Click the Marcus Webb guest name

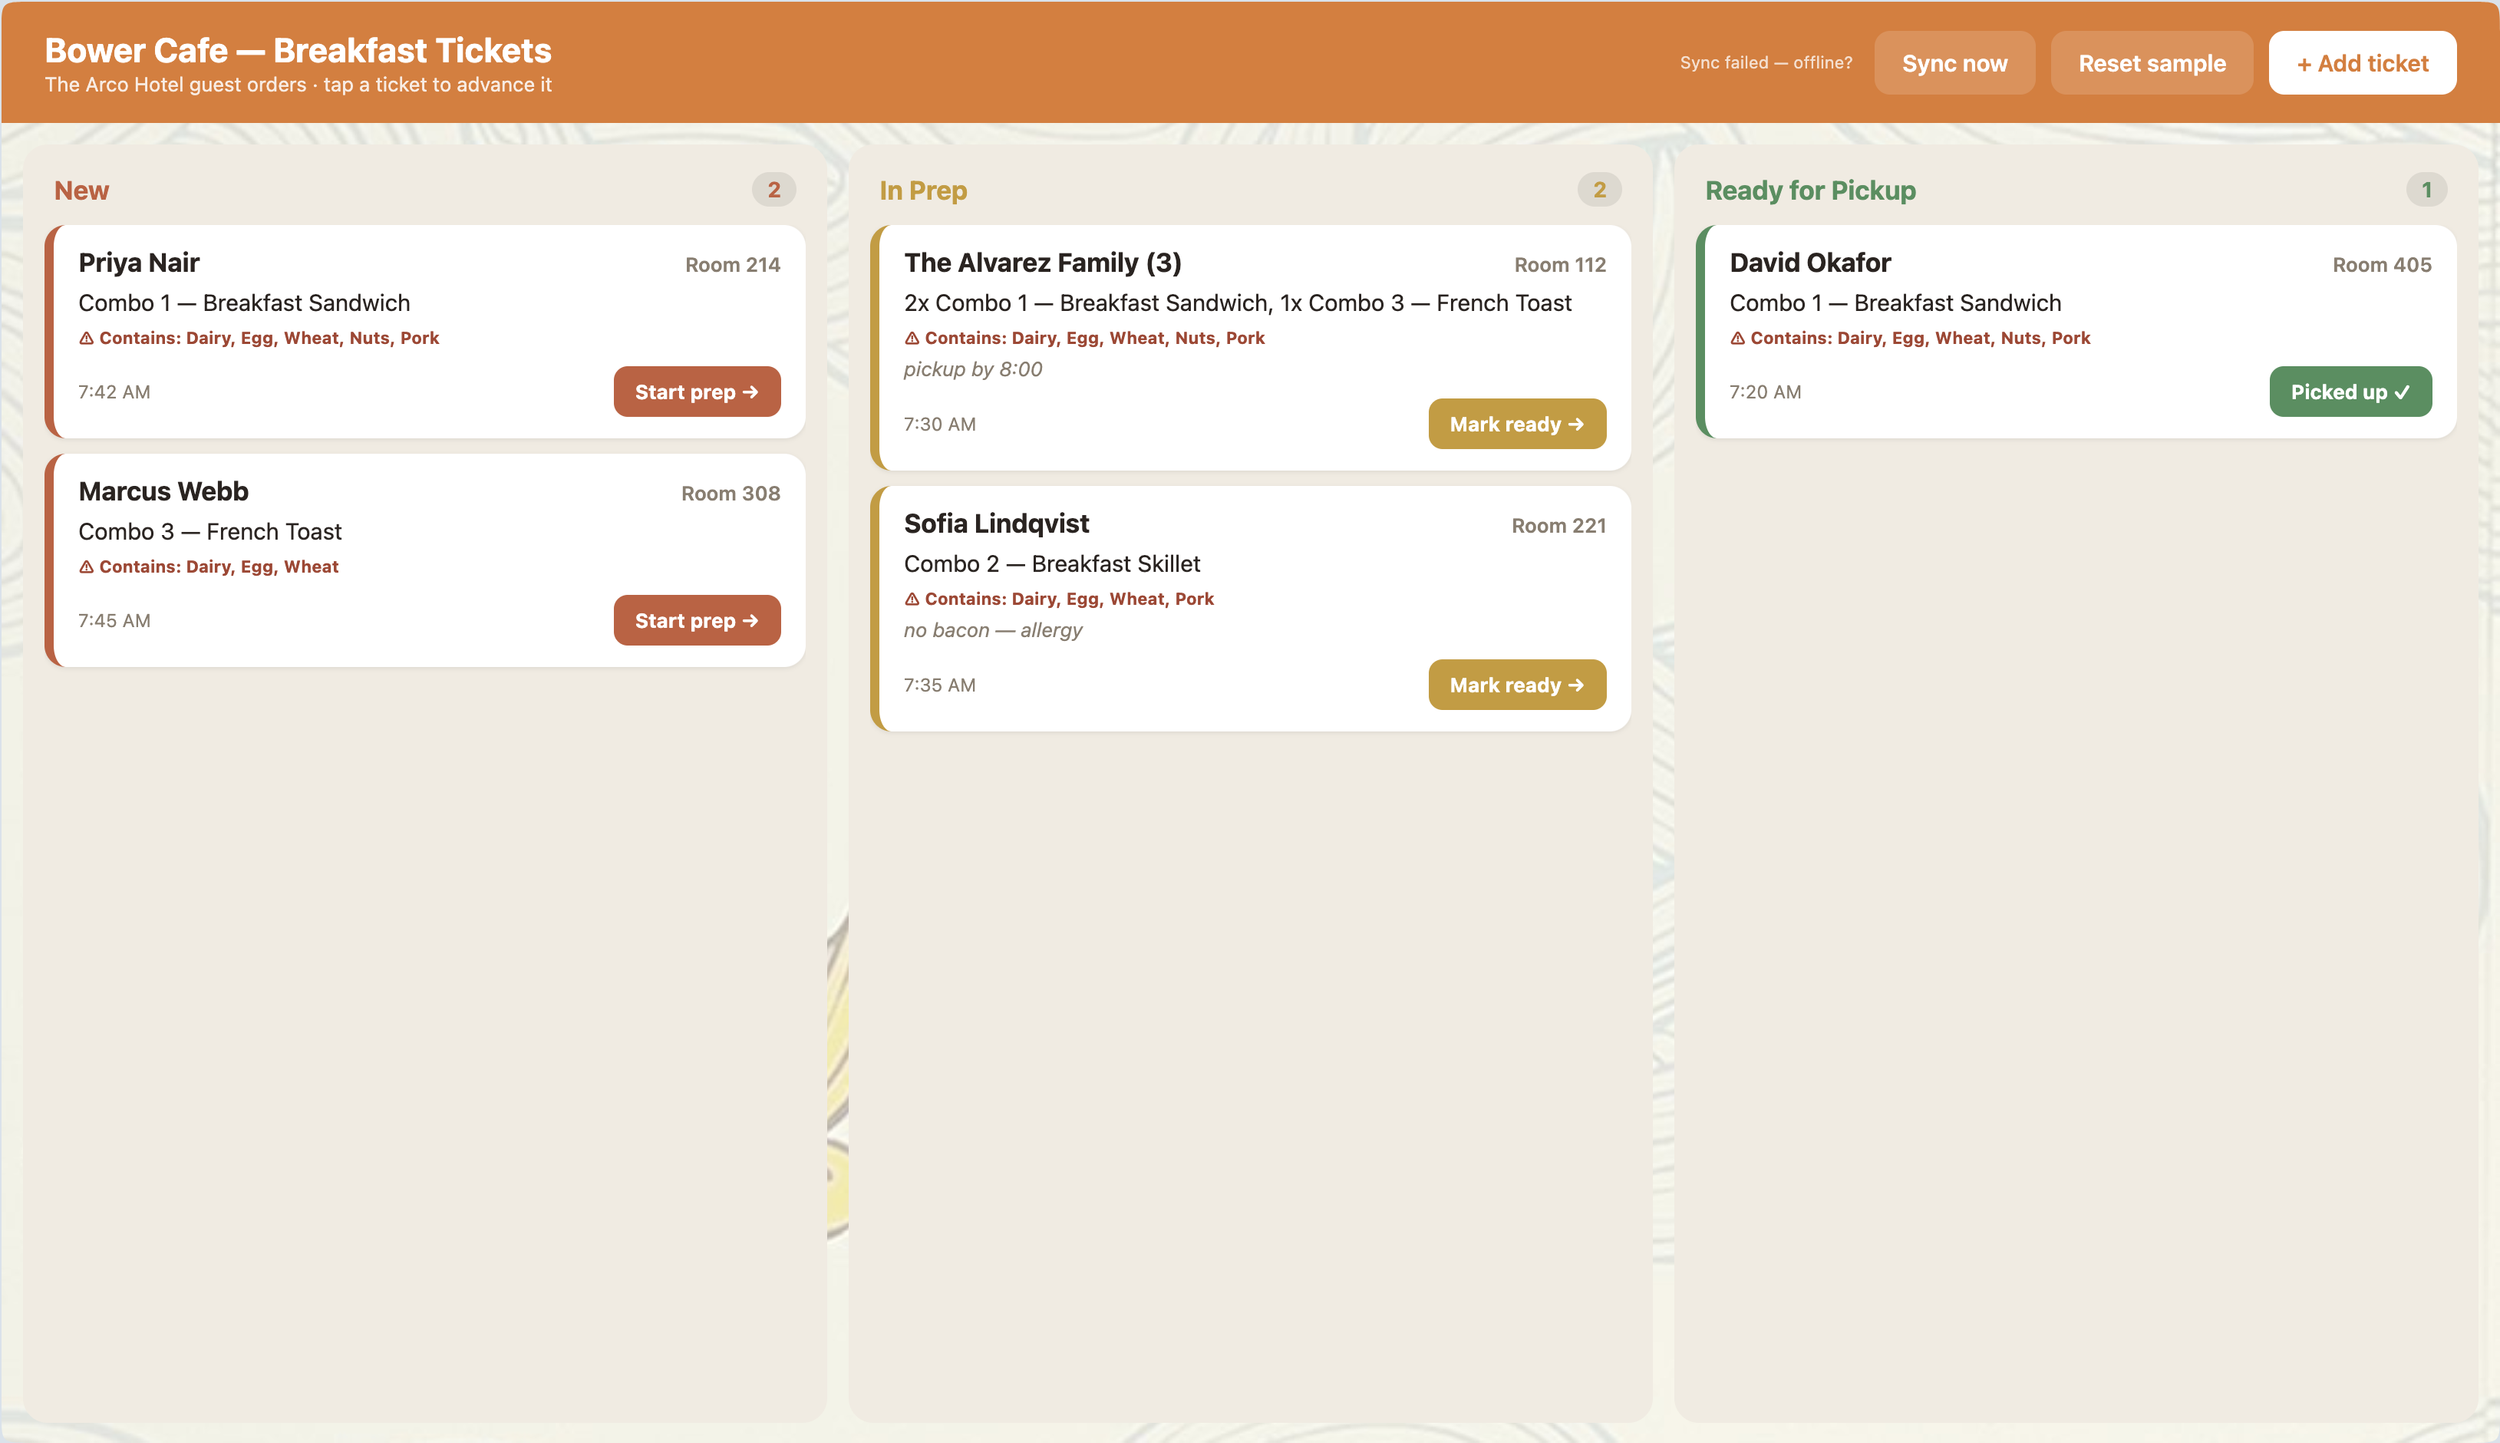coord(163,492)
